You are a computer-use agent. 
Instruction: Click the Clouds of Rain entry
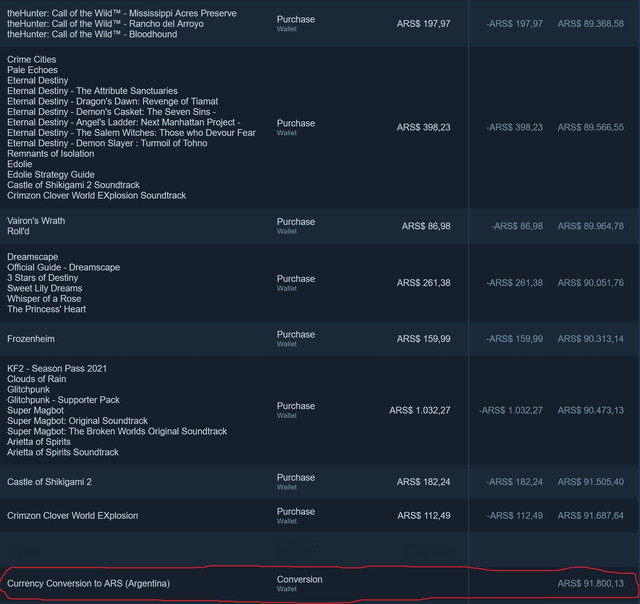(x=36, y=379)
